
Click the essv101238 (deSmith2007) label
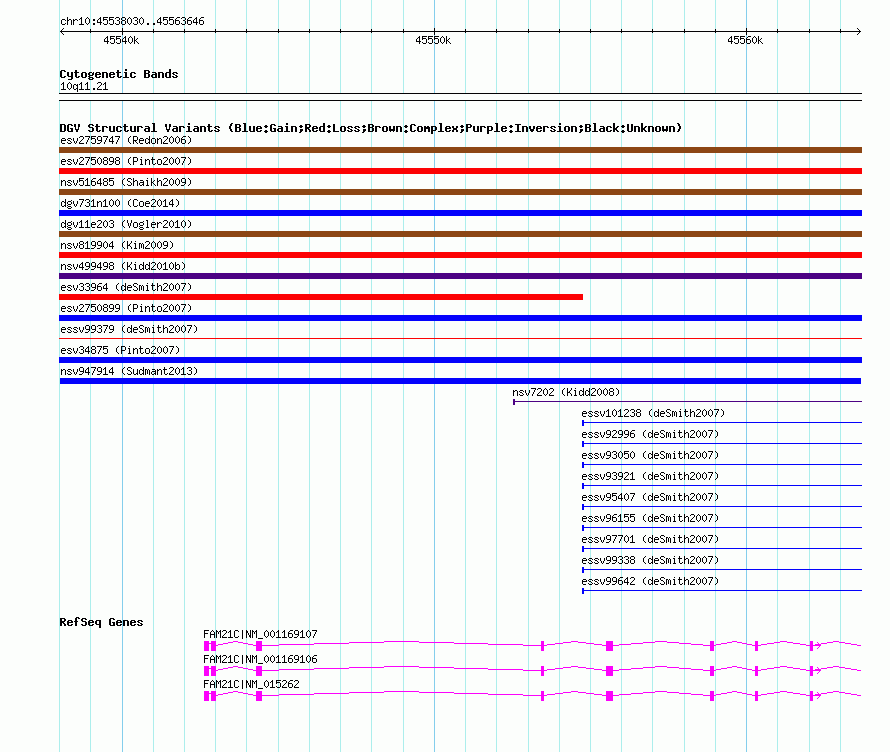point(653,413)
